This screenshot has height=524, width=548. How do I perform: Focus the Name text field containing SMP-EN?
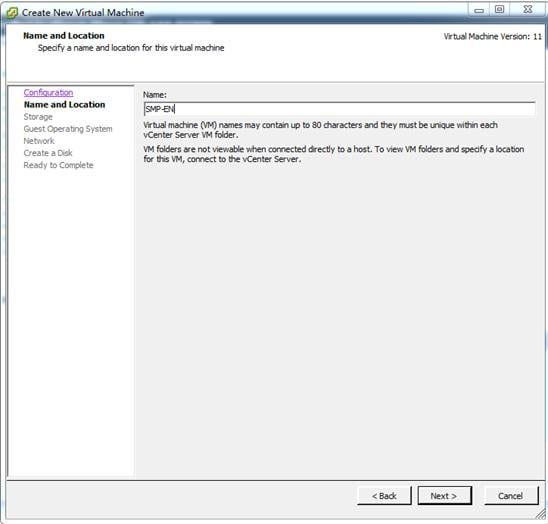click(339, 109)
